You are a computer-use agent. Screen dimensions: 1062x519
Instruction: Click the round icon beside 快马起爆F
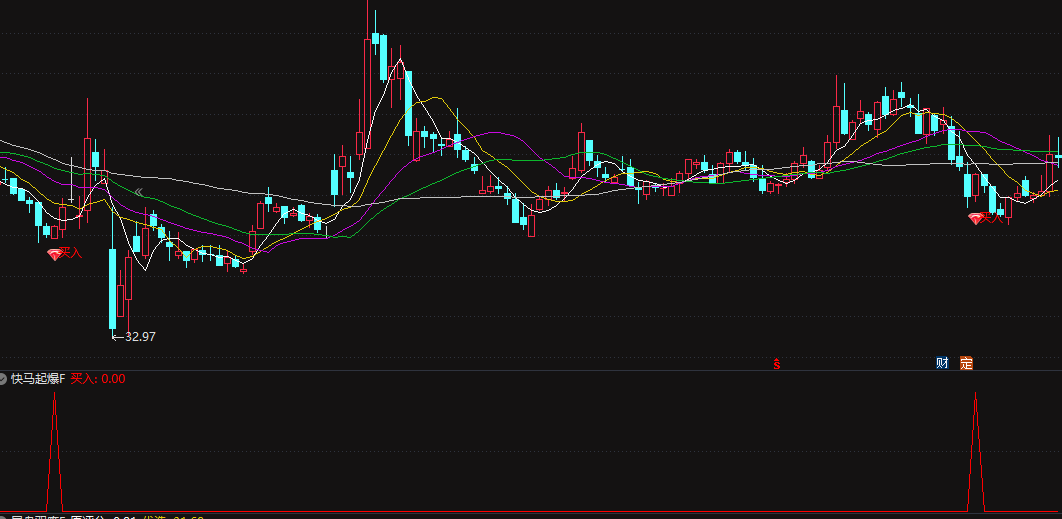coord(4,380)
